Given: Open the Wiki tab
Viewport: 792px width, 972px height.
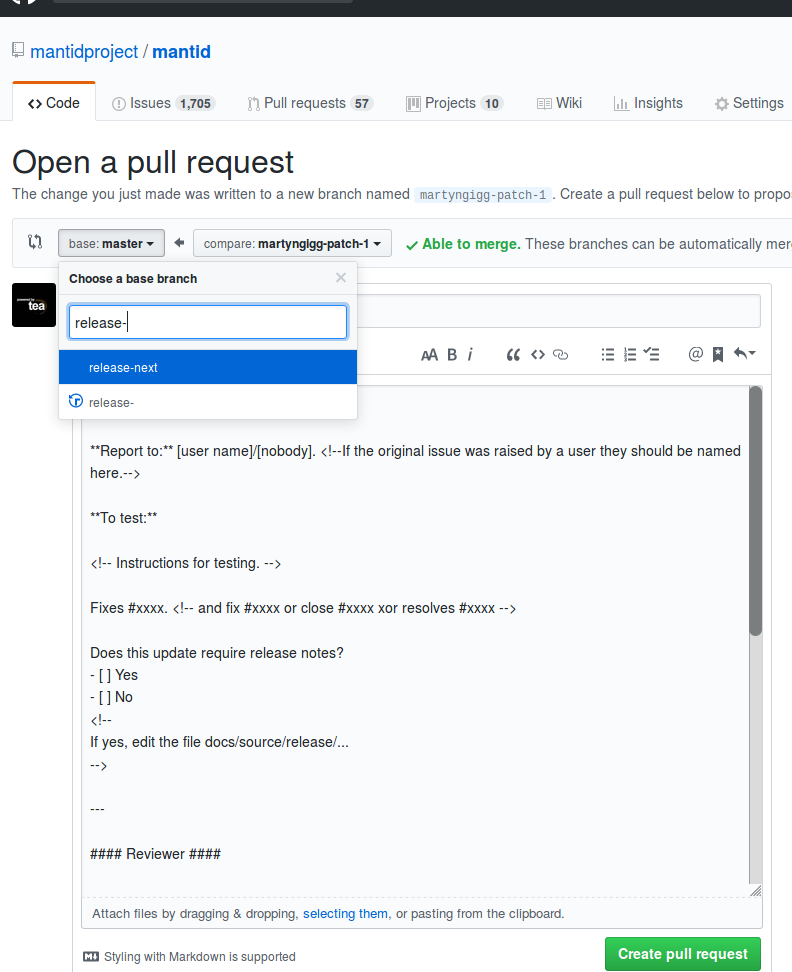Looking at the screenshot, I should pyautogui.click(x=559, y=104).
